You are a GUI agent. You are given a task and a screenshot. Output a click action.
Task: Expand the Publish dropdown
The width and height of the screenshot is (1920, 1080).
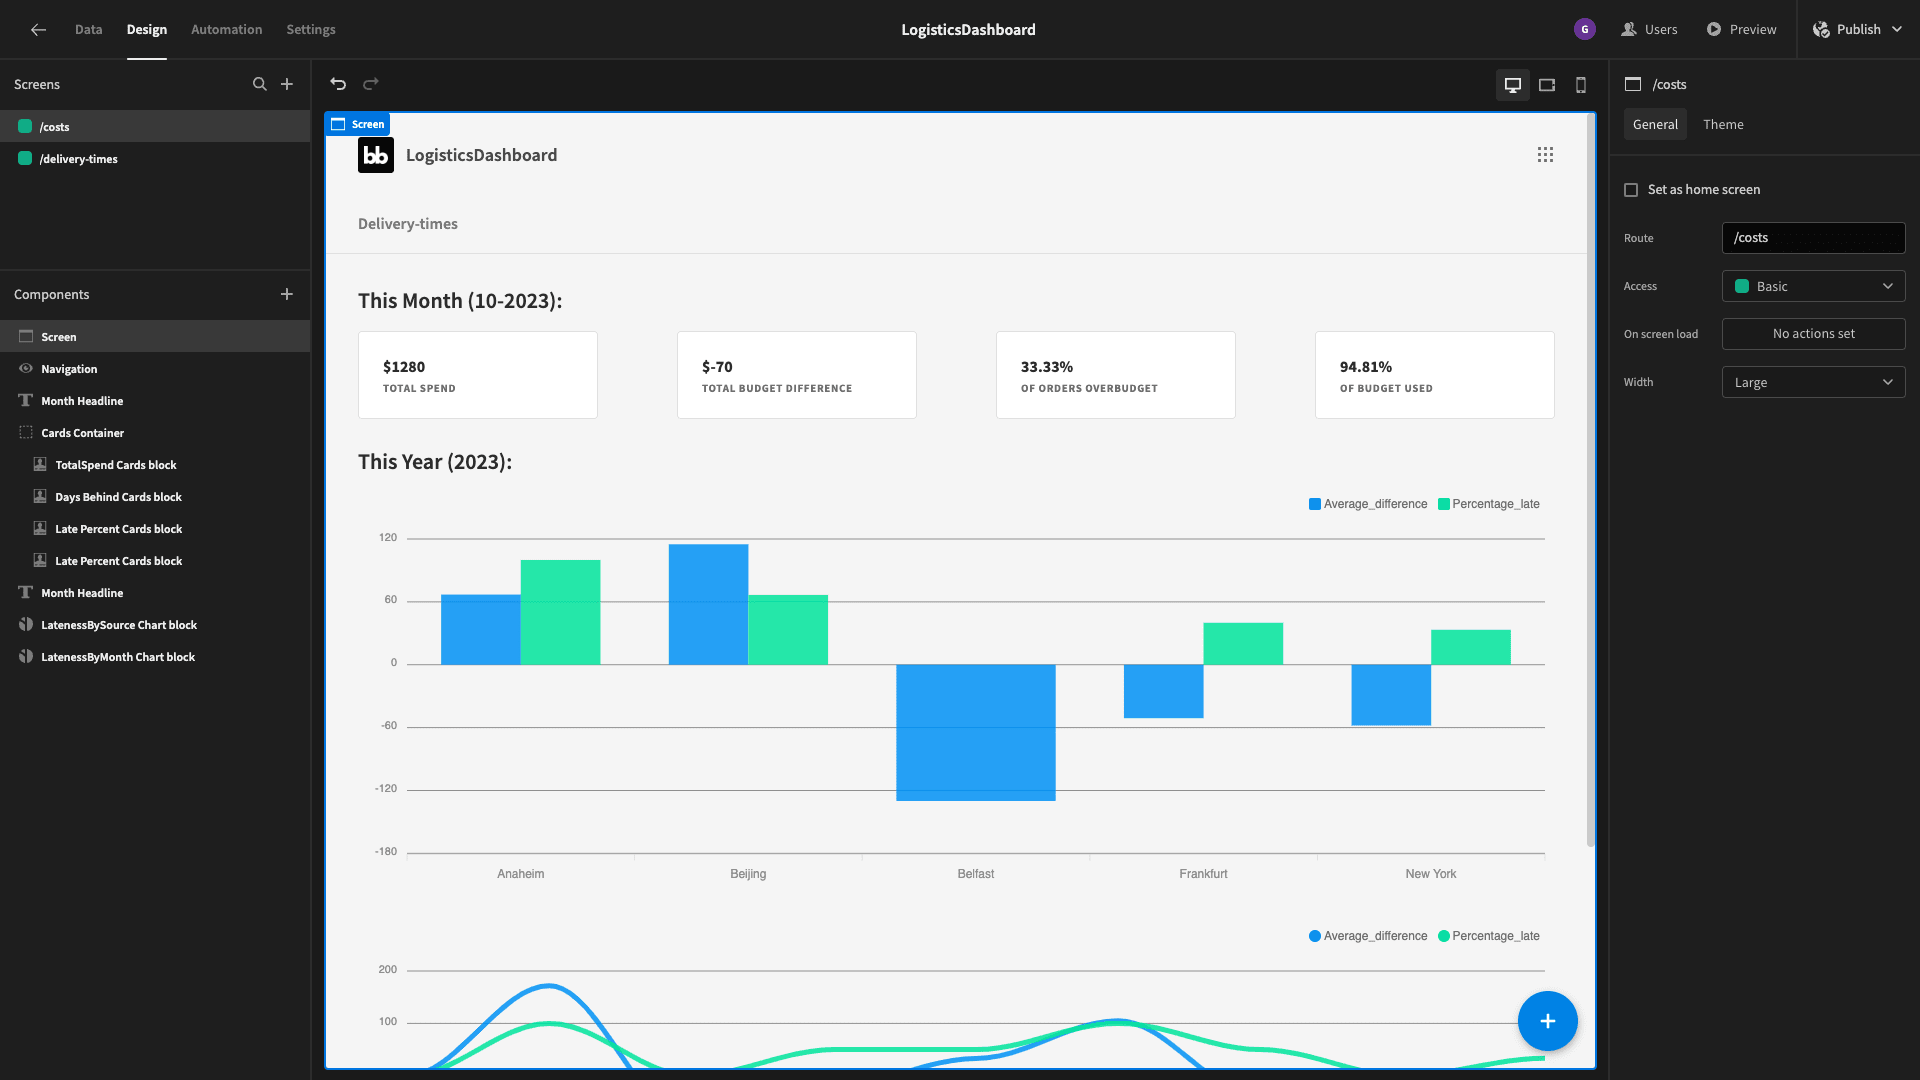pos(1857,30)
